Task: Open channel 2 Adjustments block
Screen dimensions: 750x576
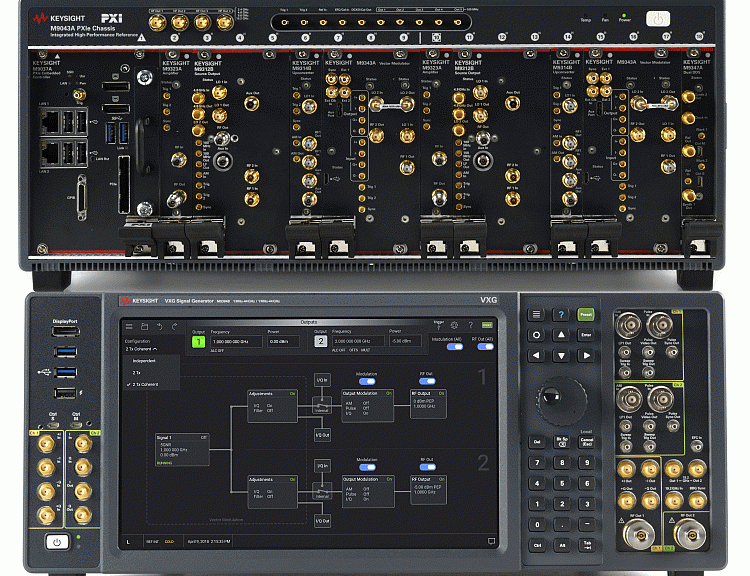Action: point(272,492)
